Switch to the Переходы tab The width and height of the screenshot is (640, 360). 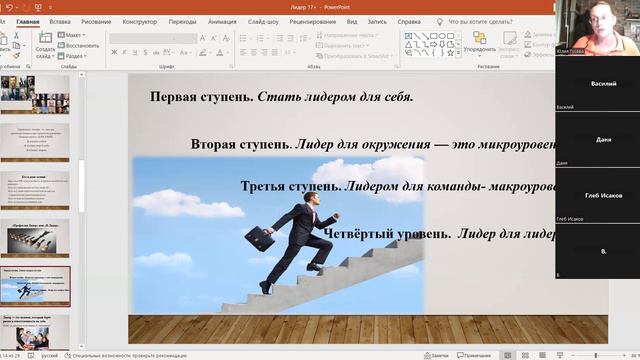pos(182,22)
